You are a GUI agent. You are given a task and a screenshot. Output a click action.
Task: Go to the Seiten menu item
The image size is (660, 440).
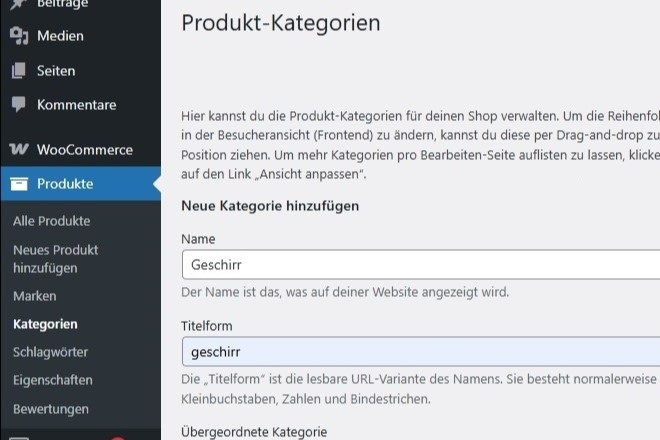[x=56, y=71]
